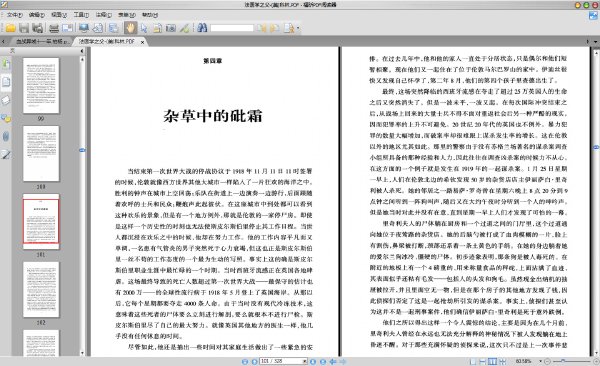The height and width of the screenshot is (366, 600).
Task: Open the second menu in menu bar
Action: [x=37, y=15]
